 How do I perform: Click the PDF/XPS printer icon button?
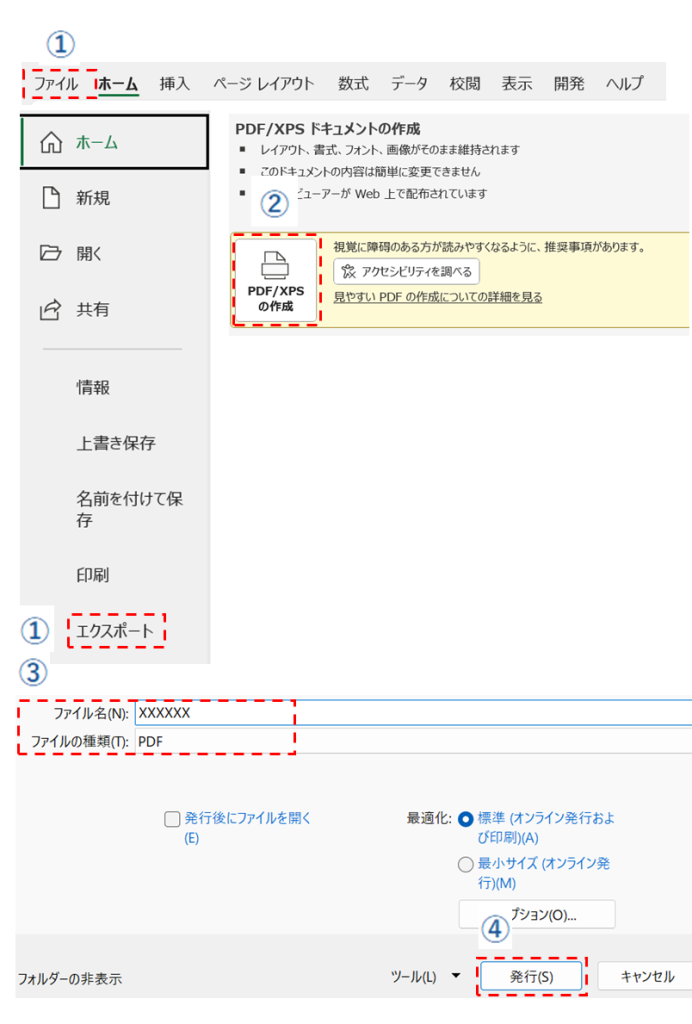[x=275, y=280]
